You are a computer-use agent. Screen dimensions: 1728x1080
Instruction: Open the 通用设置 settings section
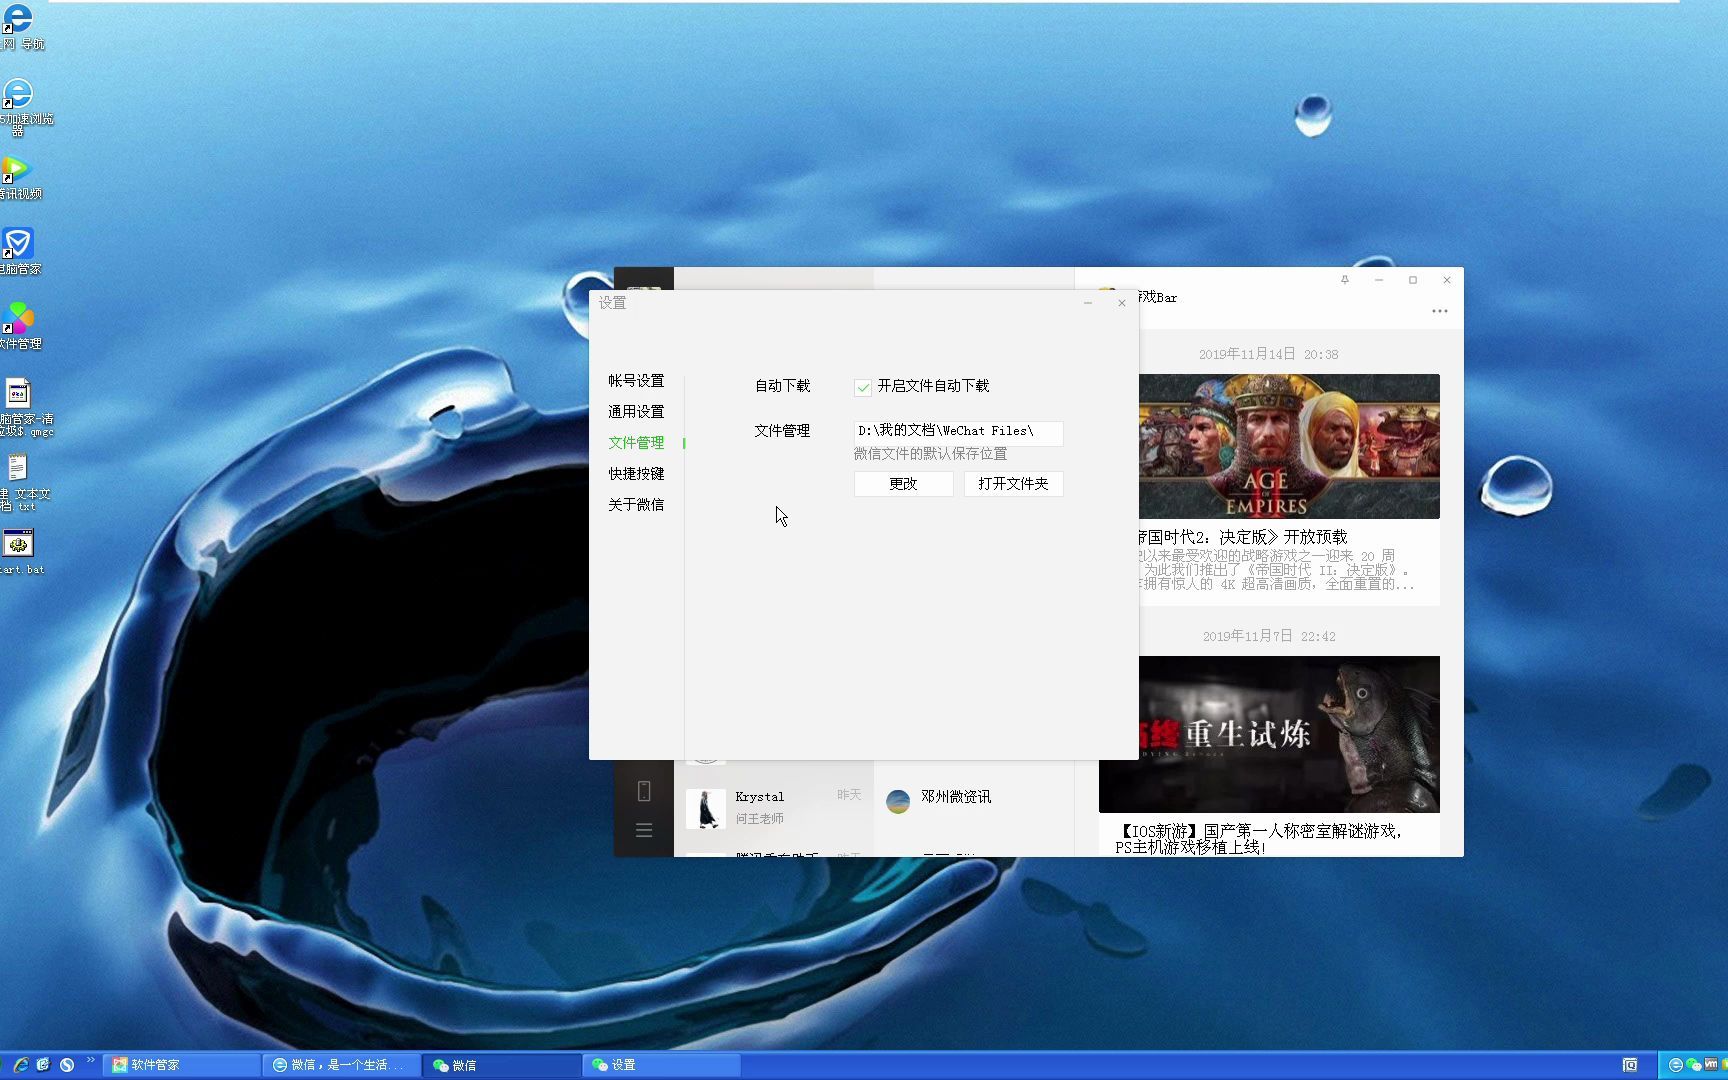click(x=636, y=412)
